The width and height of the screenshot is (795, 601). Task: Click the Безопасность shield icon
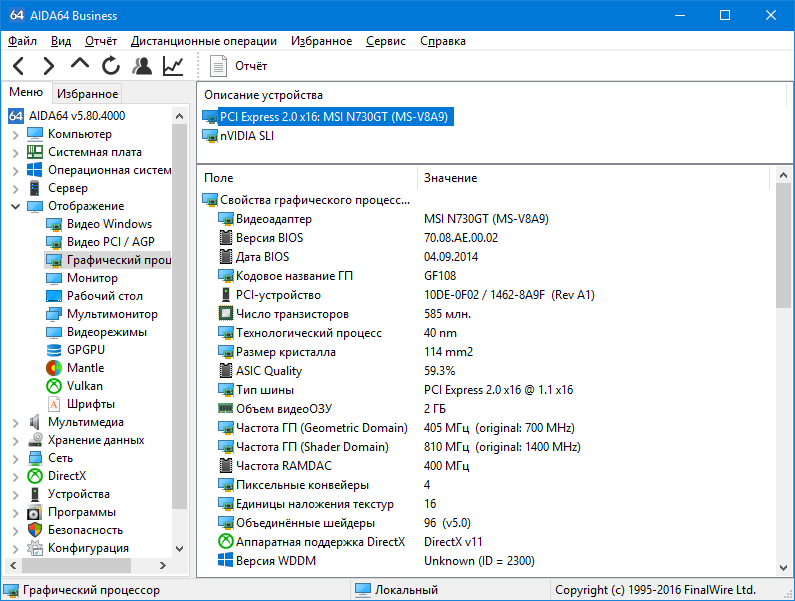pyautogui.click(x=35, y=530)
